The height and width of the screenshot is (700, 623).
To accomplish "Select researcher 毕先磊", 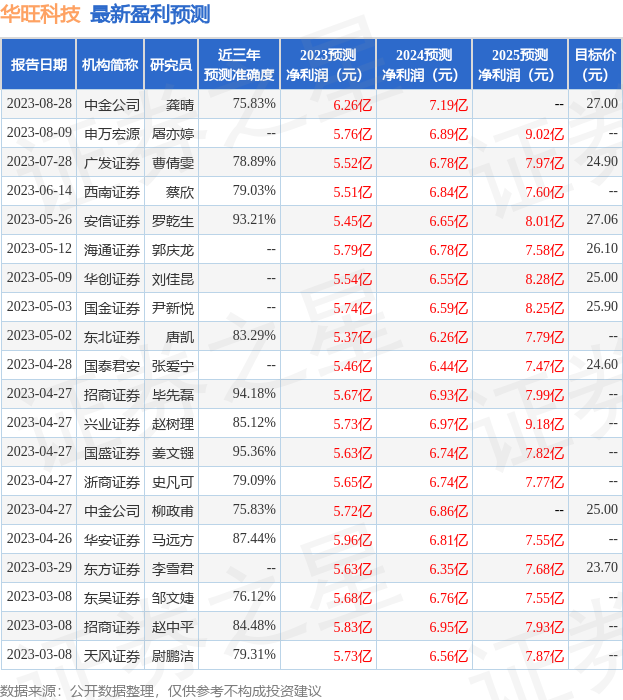I will point(173,395).
